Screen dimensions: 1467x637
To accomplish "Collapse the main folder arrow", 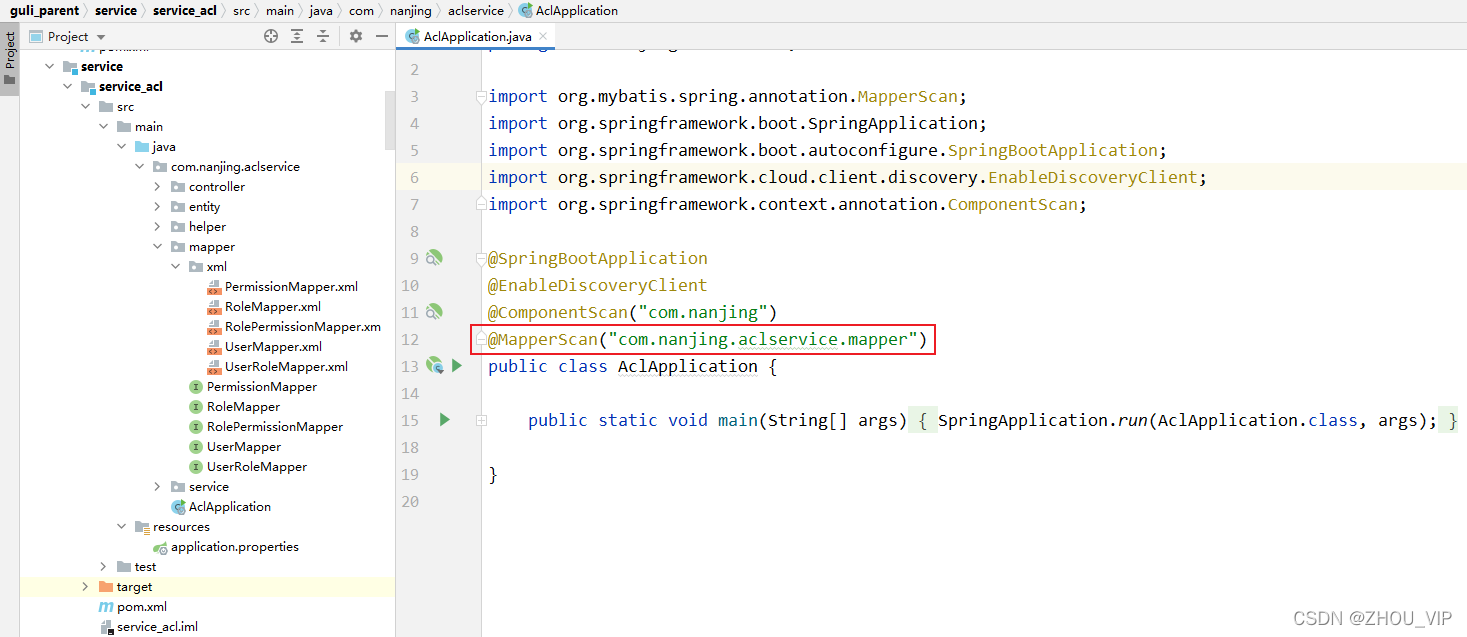I will 103,127.
